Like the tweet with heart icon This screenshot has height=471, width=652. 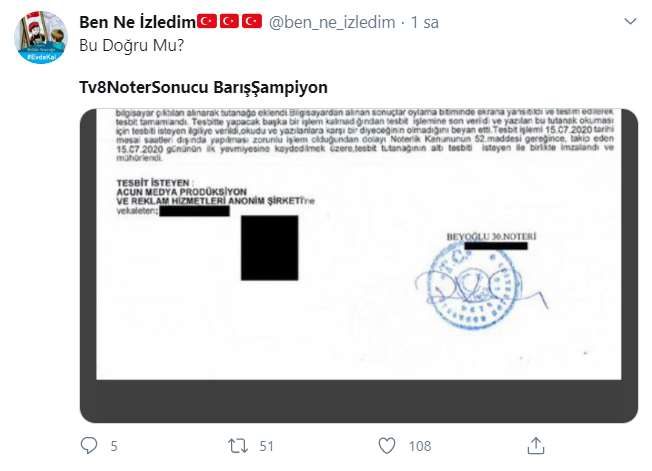[x=387, y=446]
